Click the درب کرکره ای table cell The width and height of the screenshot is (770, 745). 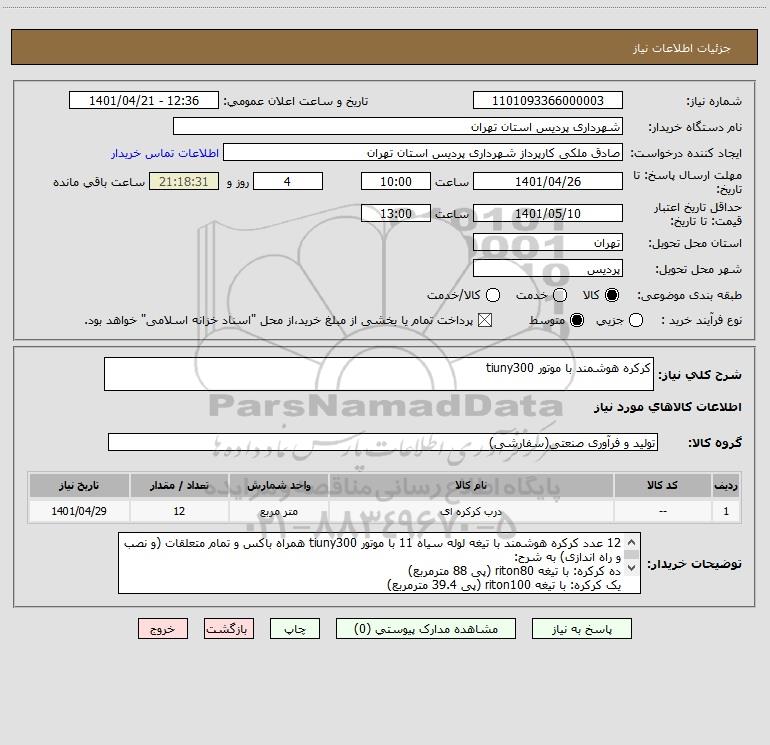(471, 511)
